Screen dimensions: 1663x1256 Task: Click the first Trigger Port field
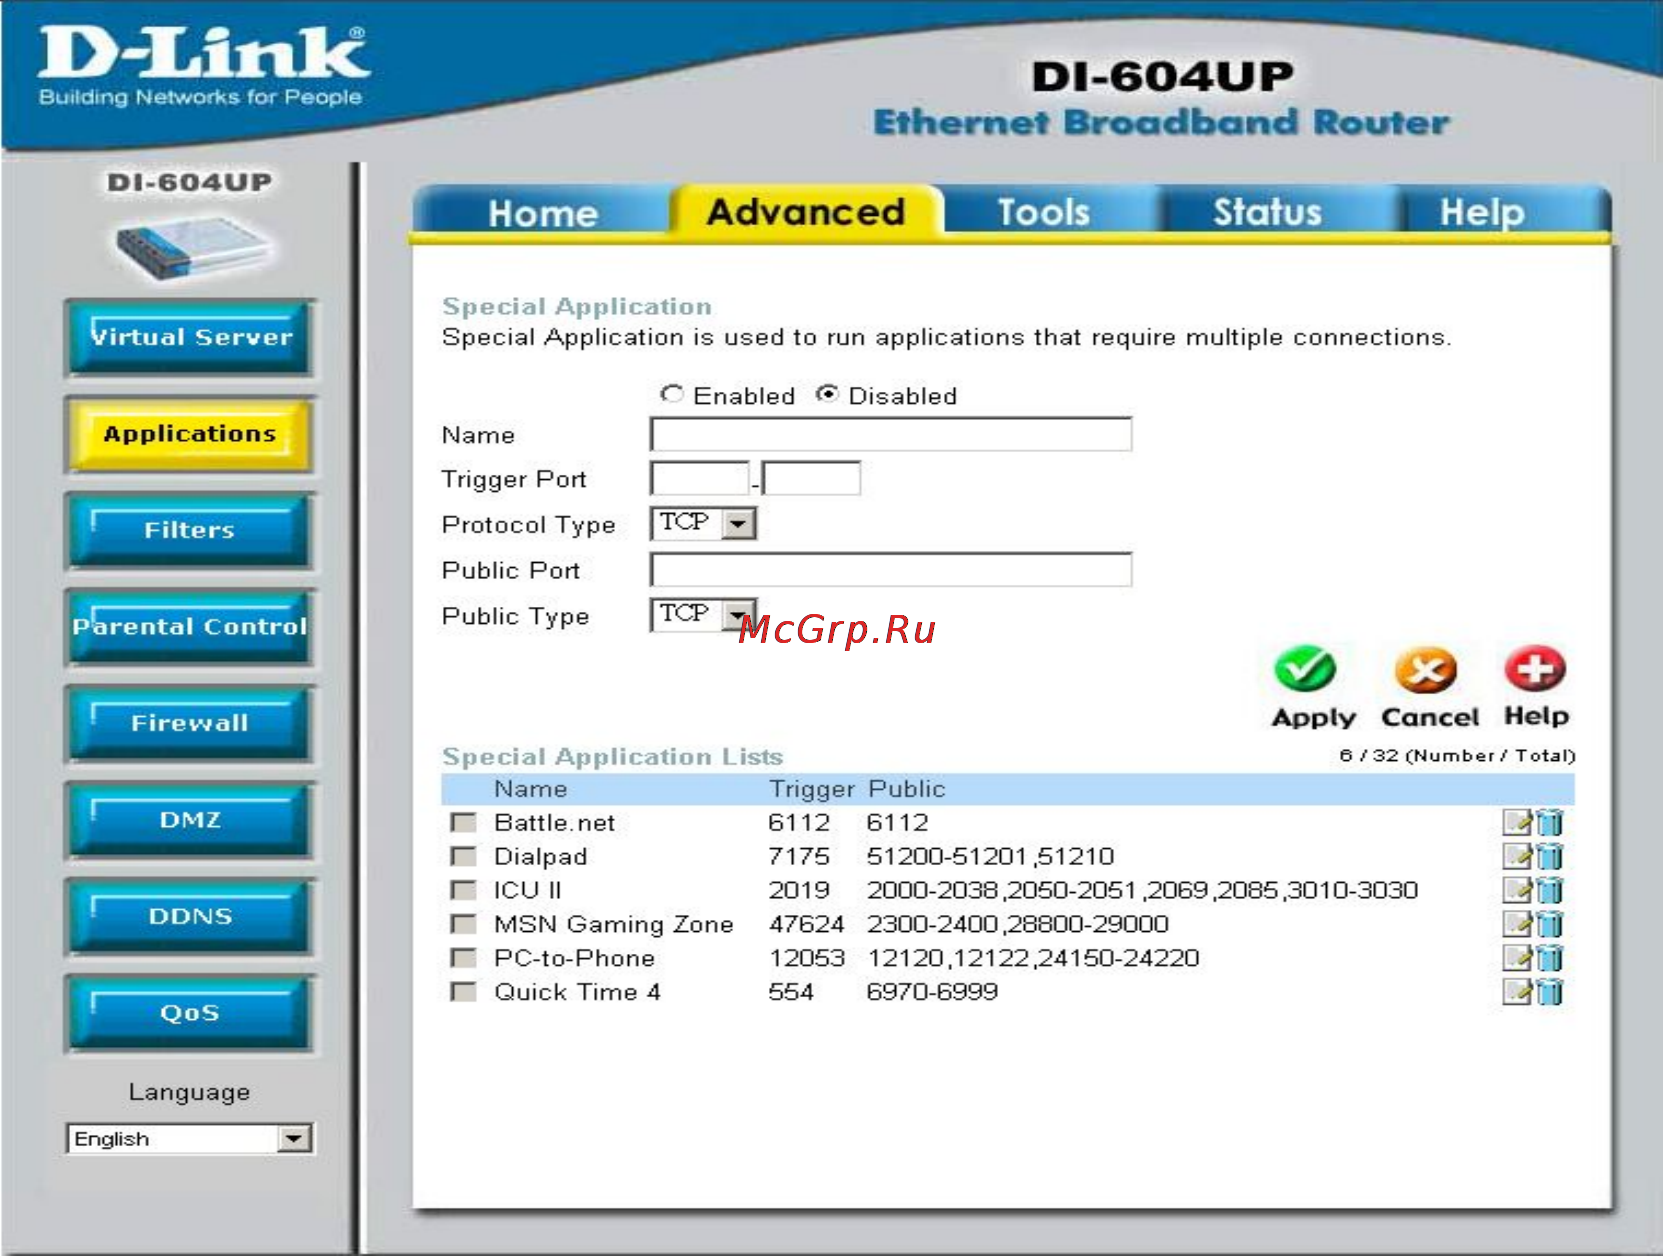[700, 478]
